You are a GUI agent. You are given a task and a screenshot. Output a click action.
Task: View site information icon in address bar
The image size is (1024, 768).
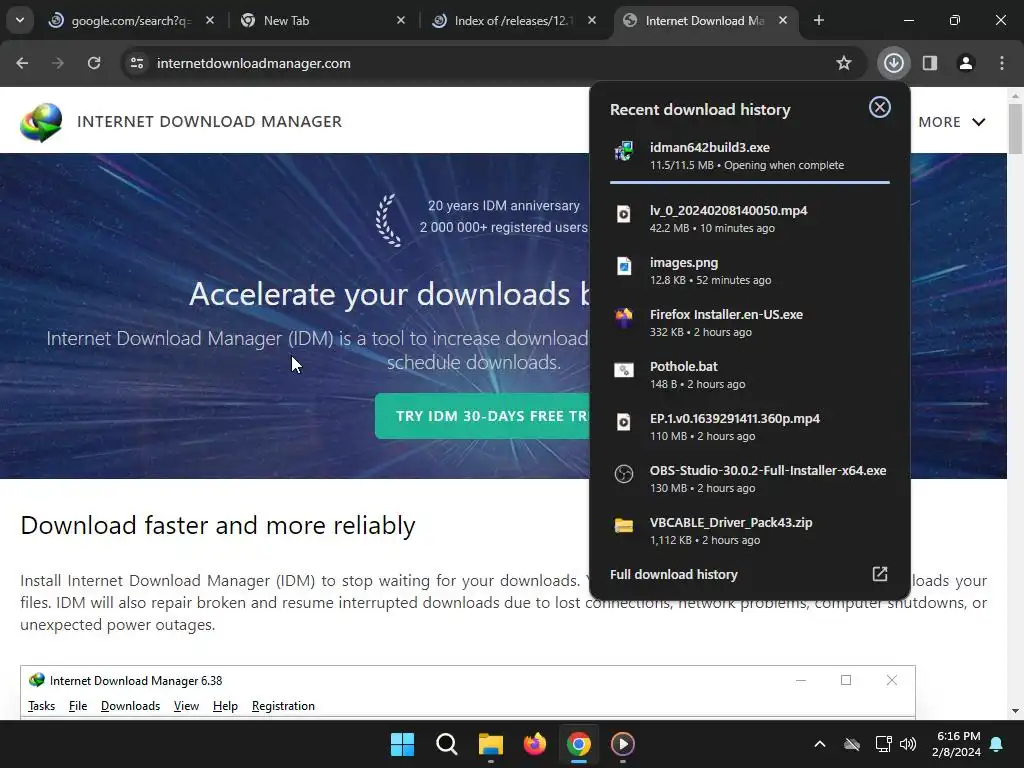tap(137, 63)
